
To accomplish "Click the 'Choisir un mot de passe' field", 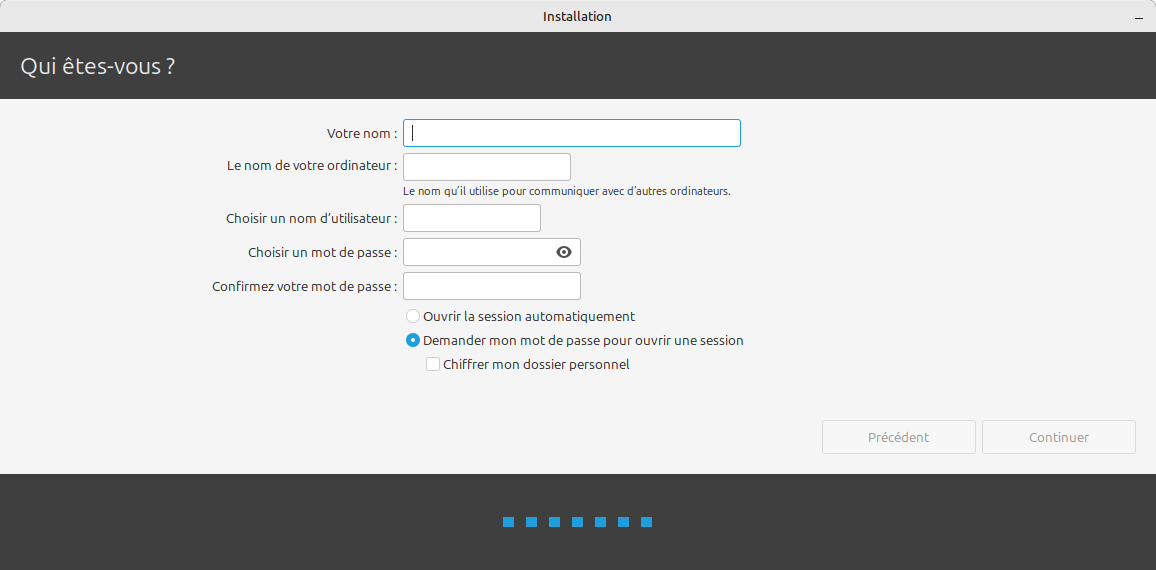I will (x=492, y=252).
